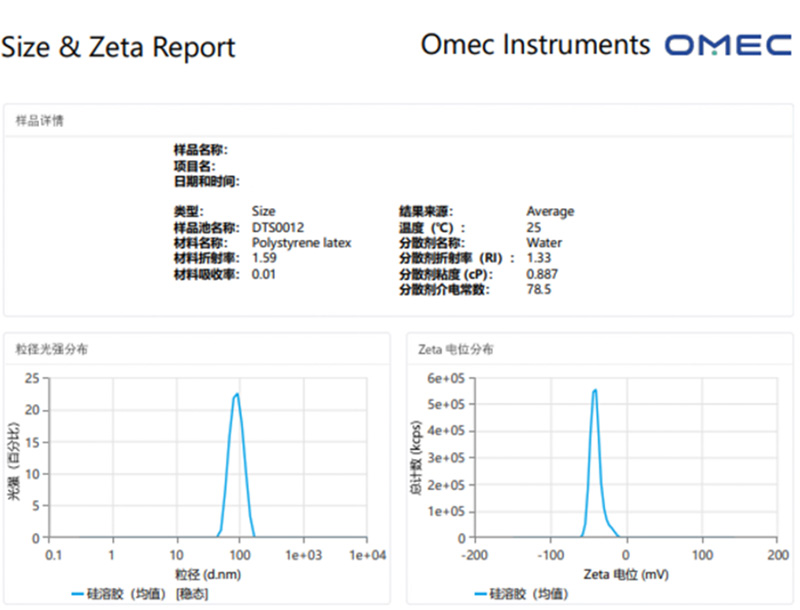Click the blue legend line in size chart
The height and width of the screenshot is (610, 800).
coord(80,594)
